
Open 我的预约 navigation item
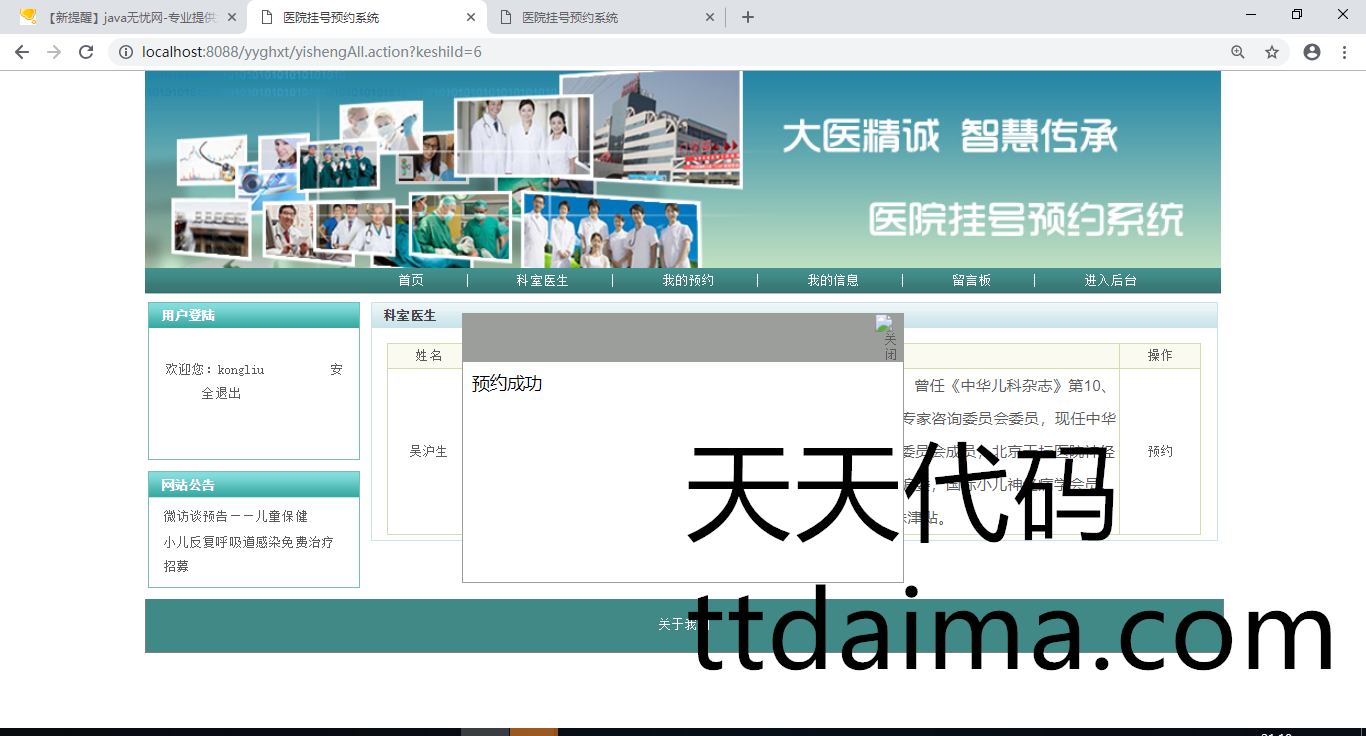pos(688,281)
